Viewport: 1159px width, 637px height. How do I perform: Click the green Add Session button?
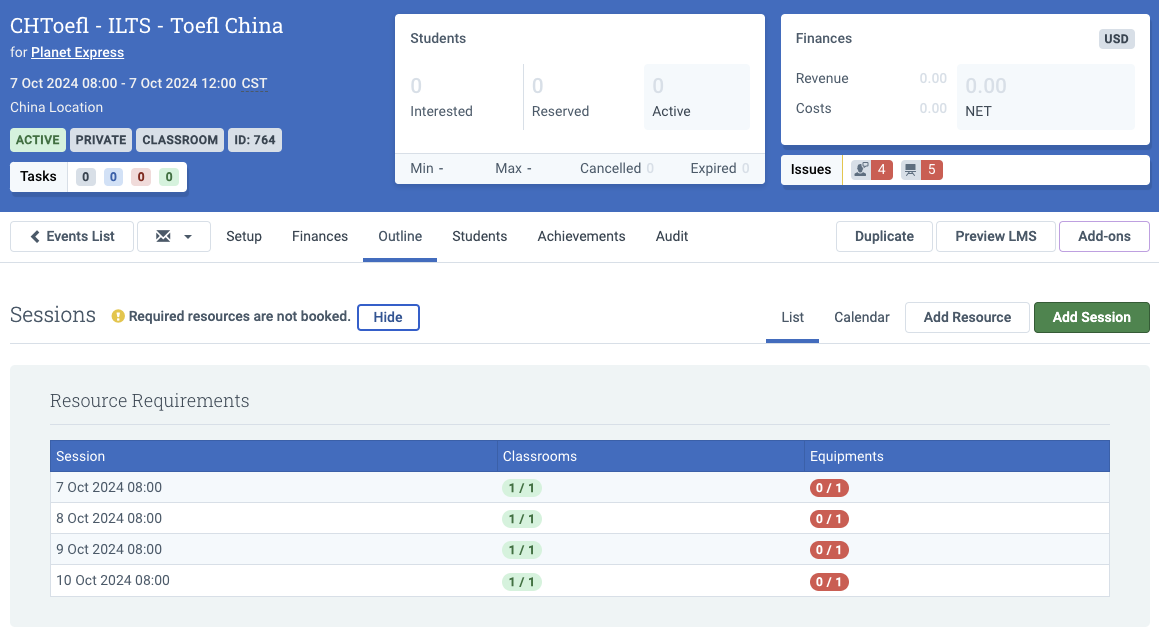coord(1092,317)
